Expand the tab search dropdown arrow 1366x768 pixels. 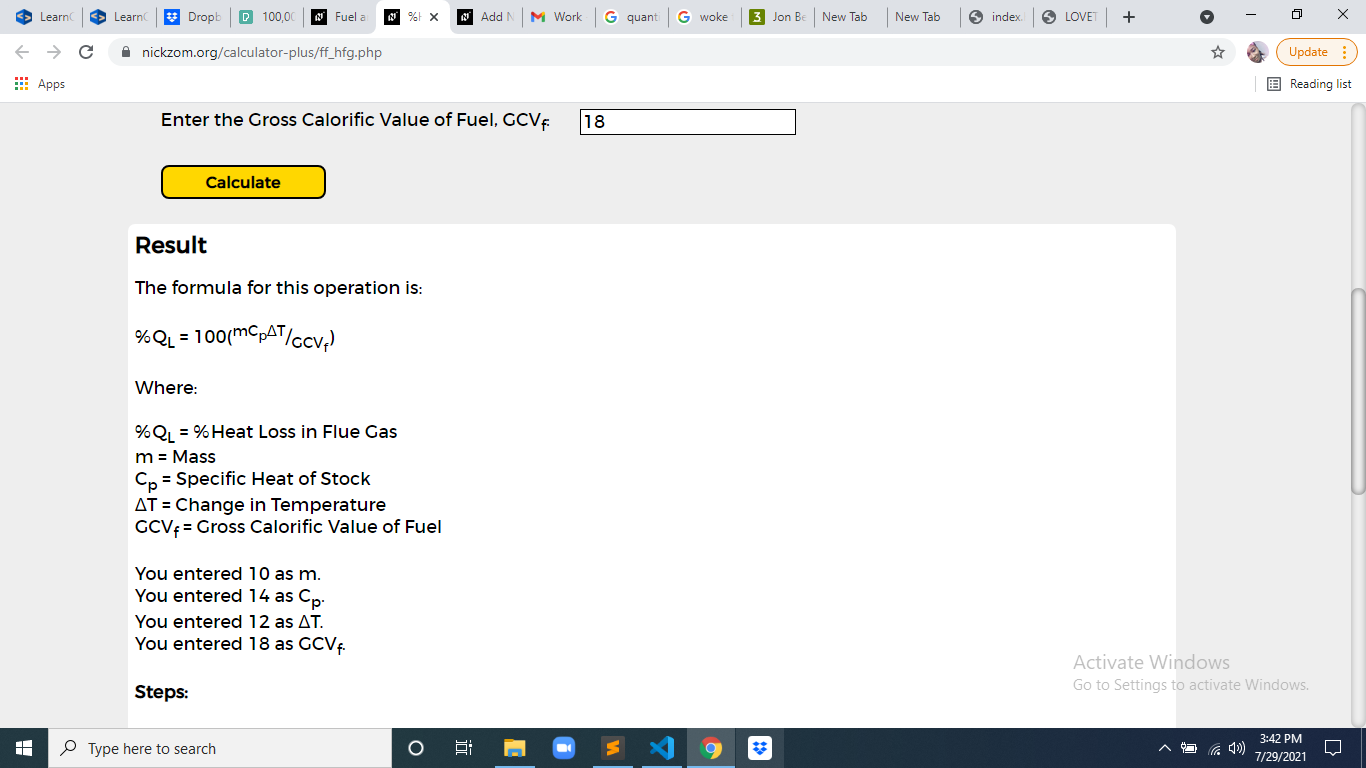pyautogui.click(x=1206, y=17)
